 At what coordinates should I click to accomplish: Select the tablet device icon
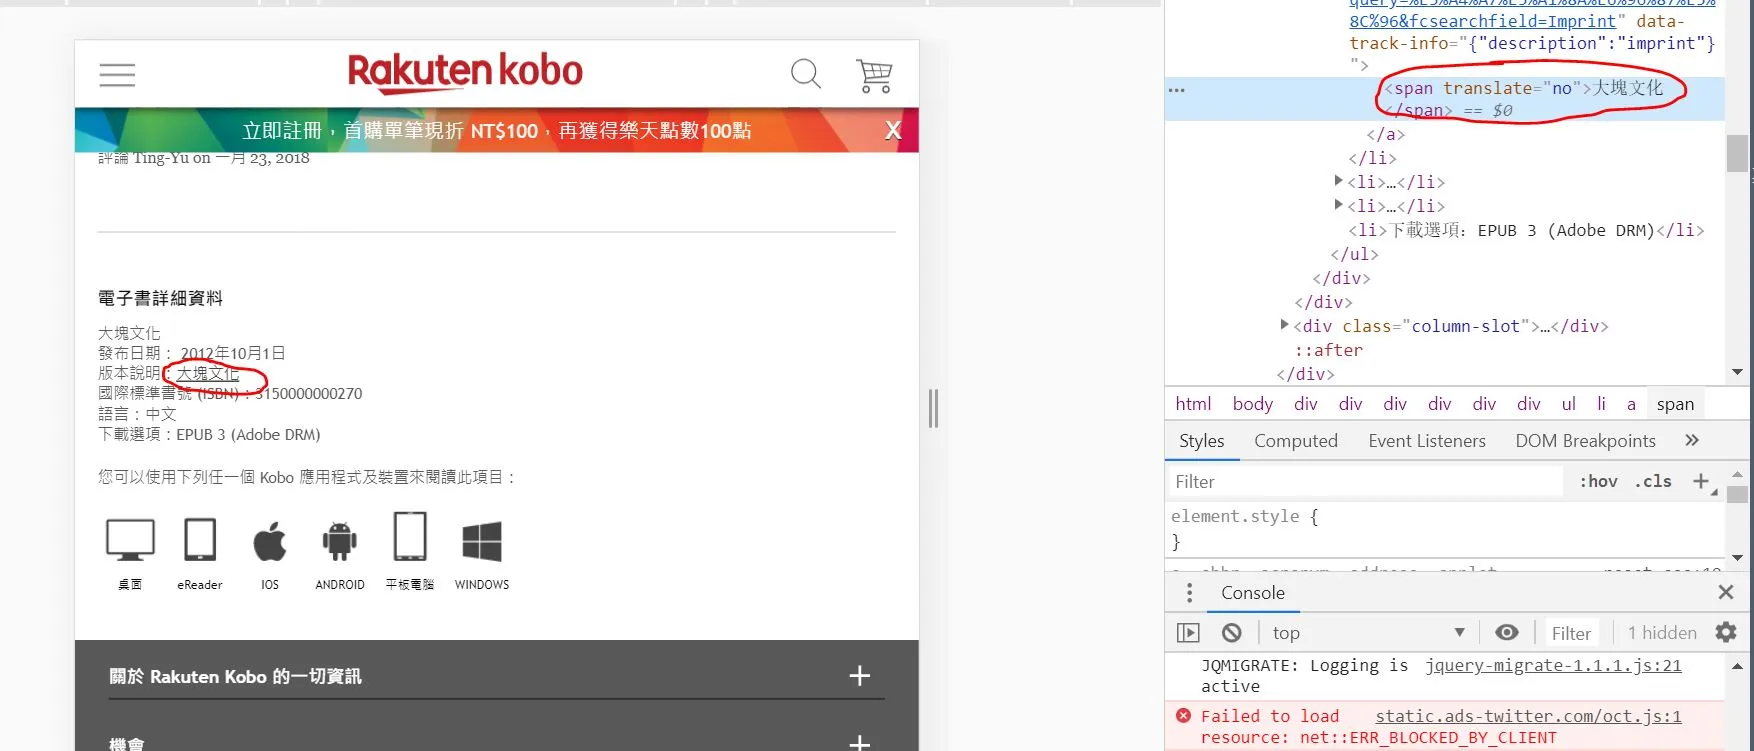[410, 537]
